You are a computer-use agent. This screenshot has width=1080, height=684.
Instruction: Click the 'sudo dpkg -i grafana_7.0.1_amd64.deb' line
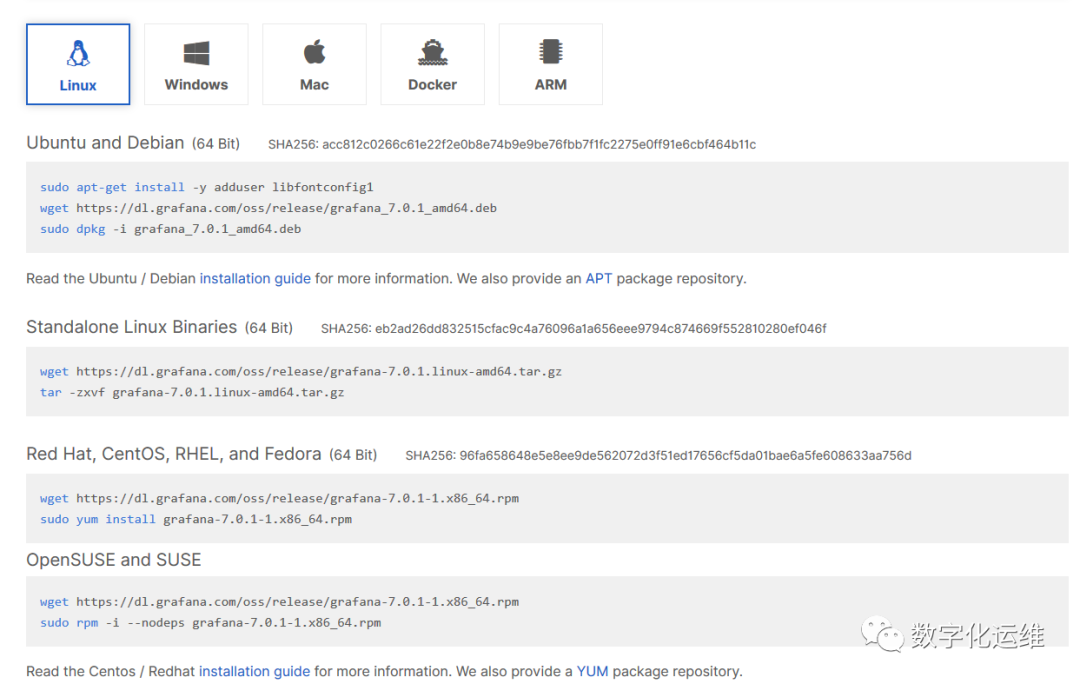tap(170, 229)
